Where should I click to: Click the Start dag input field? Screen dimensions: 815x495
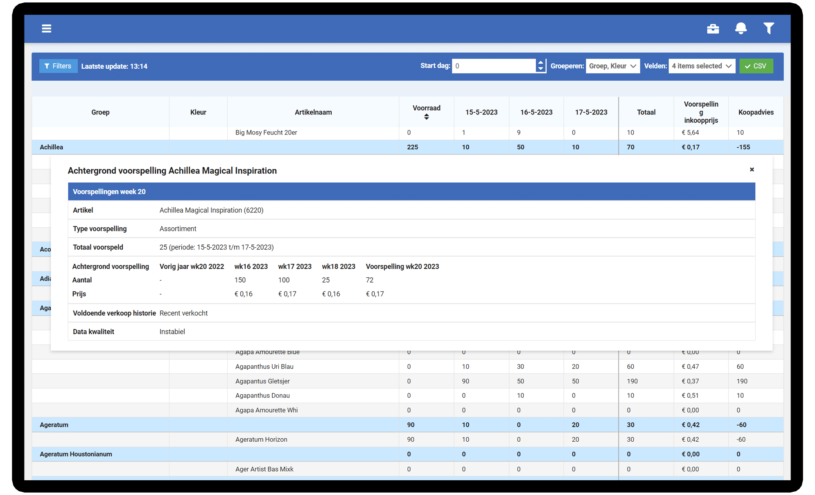[x=493, y=66]
